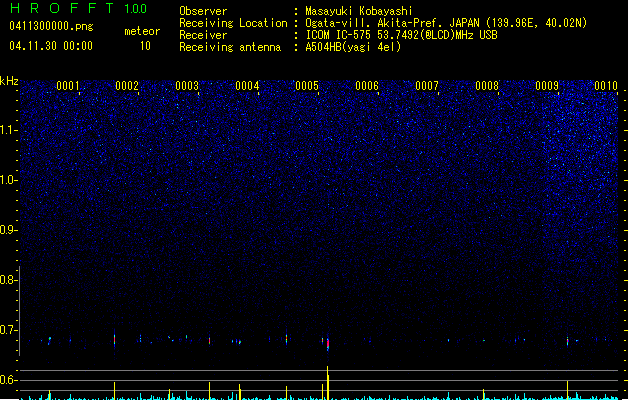Image resolution: width=629 pixels, height=400 pixels.
Task: Click the Observer label
Action: point(203,11)
